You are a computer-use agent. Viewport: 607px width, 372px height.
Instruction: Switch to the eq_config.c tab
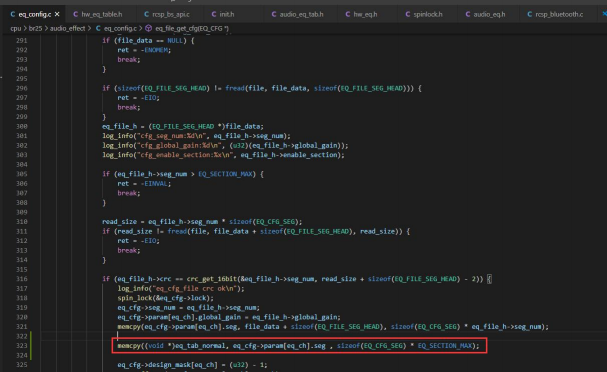[34, 14]
